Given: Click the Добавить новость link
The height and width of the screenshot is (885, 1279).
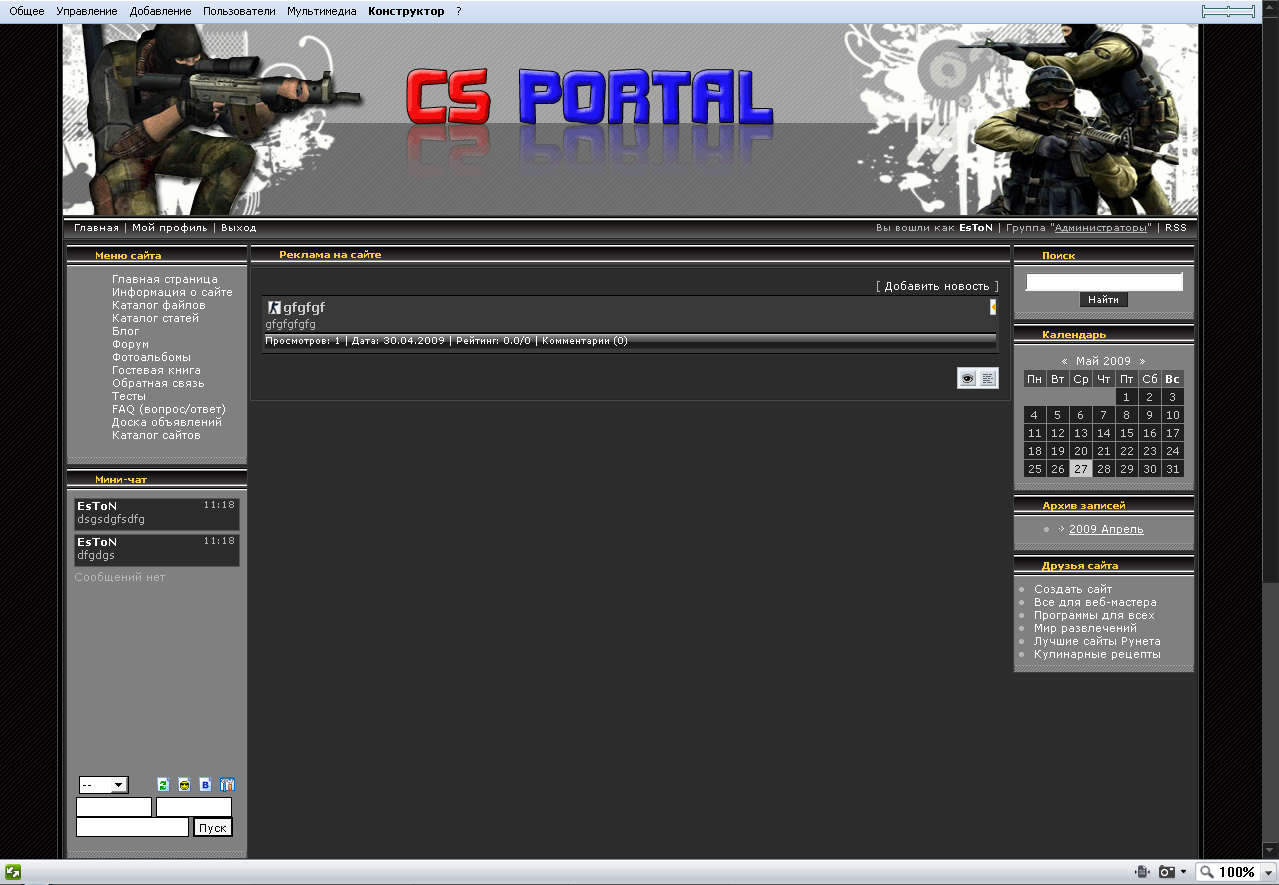Looking at the screenshot, I should click(x=937, y=286).
